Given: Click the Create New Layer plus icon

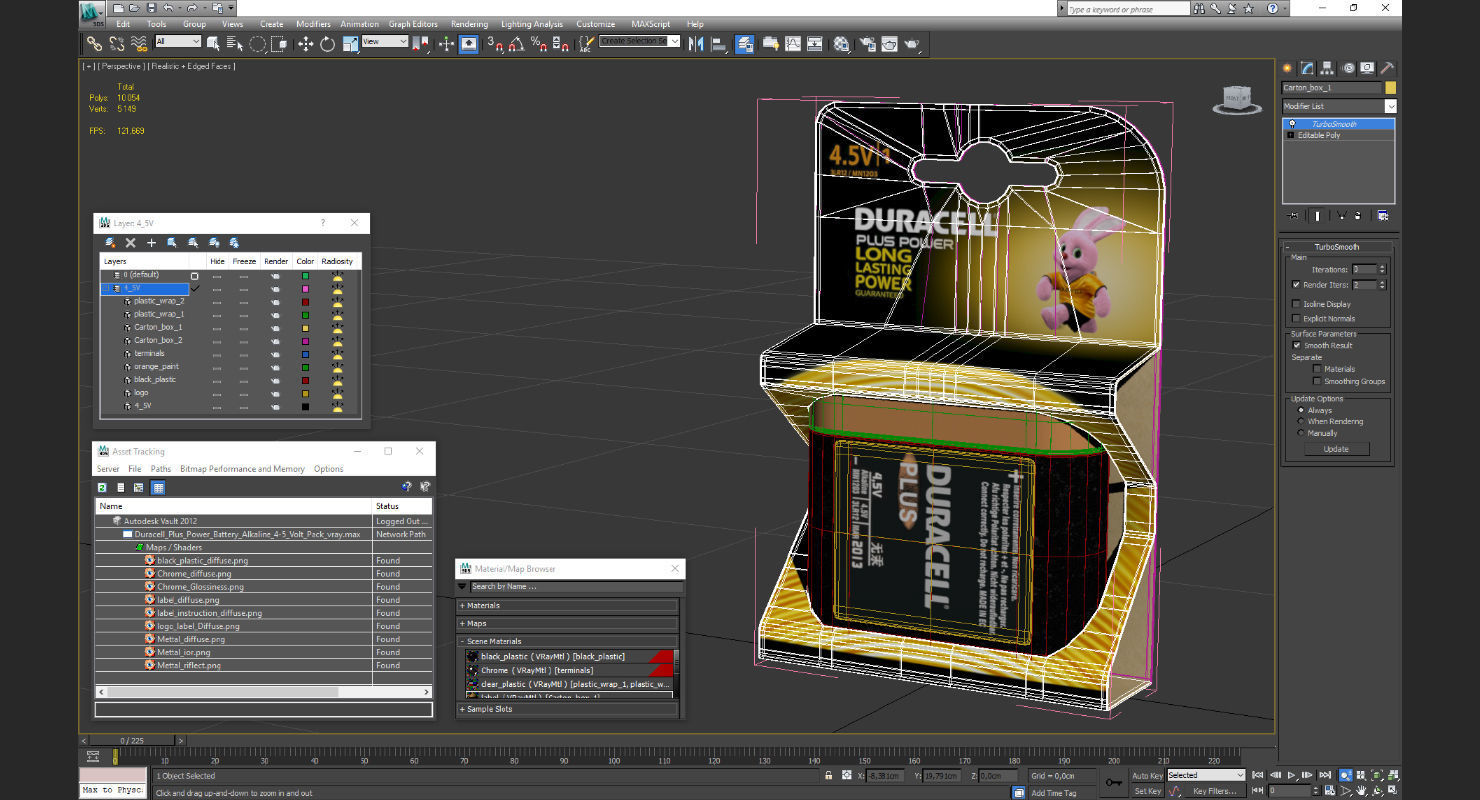Looking at the screenshot, I should pos(151,242).
